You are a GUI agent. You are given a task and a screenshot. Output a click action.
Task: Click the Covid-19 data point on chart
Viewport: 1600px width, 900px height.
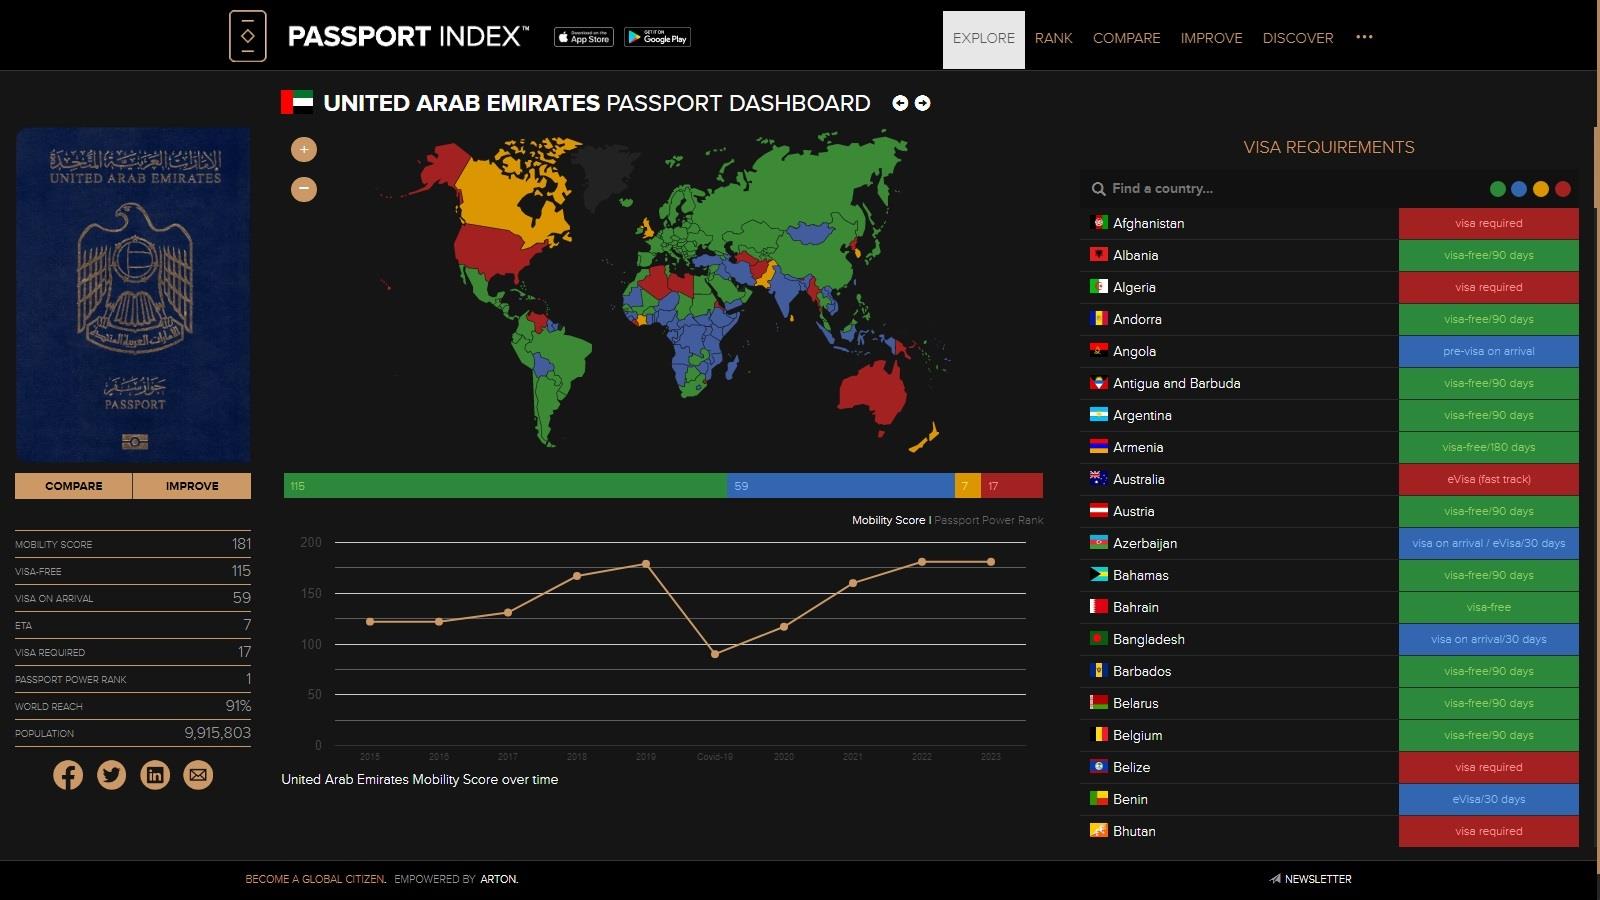[715, 654]
